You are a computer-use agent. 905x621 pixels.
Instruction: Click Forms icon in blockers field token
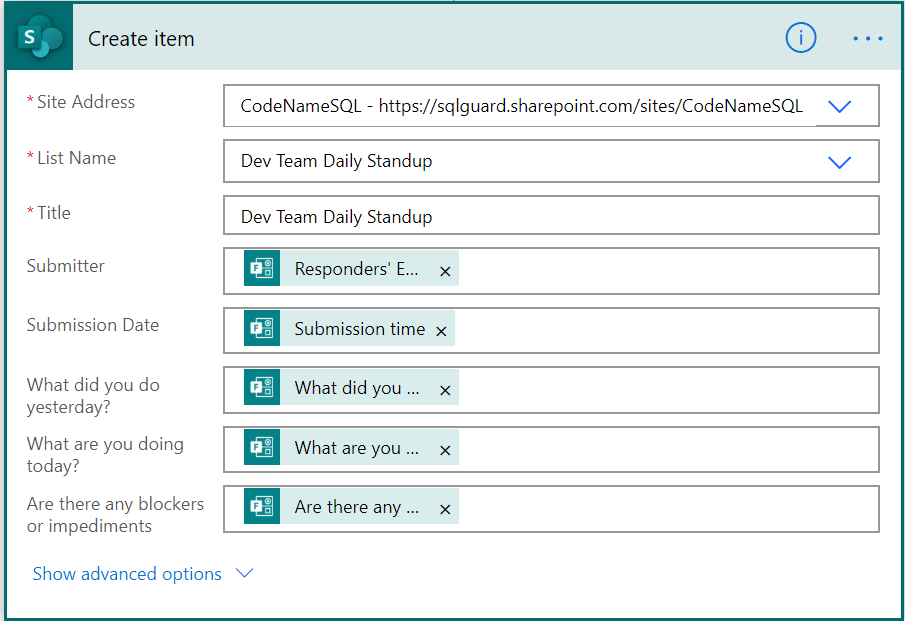pyautogui.click(x=262, y=507)
